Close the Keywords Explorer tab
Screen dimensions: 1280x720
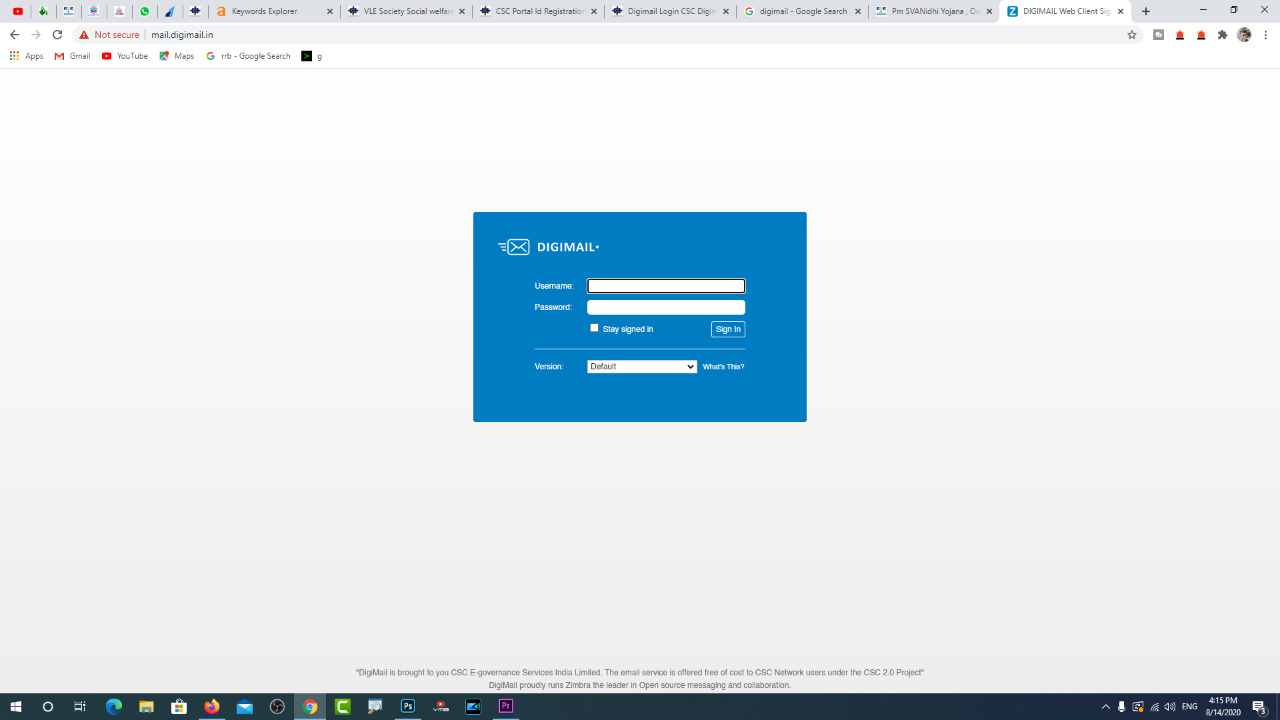330,11
